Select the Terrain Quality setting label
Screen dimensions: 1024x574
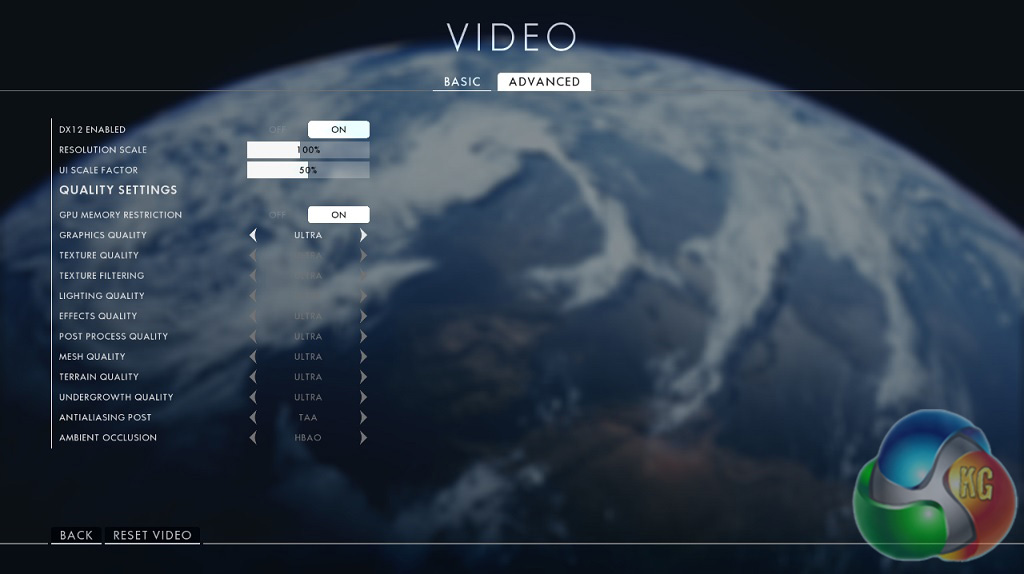pos(99,377)
